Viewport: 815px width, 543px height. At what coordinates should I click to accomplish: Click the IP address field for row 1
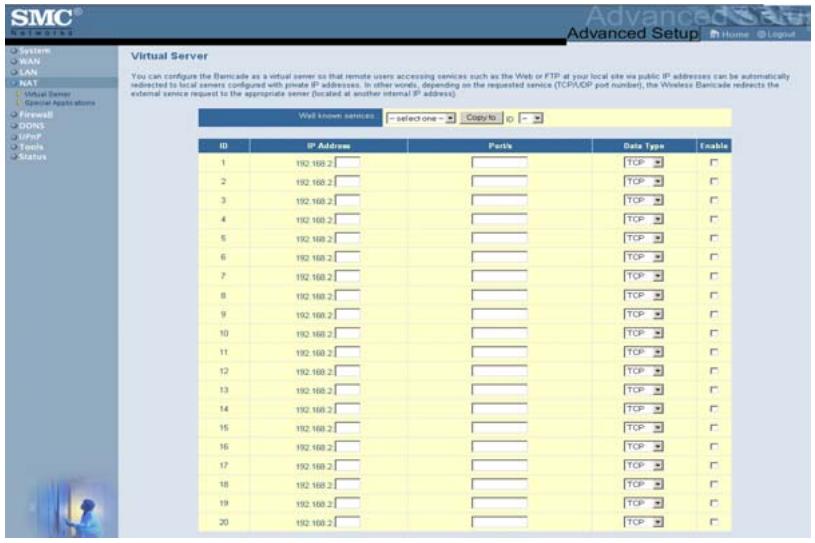coord(348,163)
